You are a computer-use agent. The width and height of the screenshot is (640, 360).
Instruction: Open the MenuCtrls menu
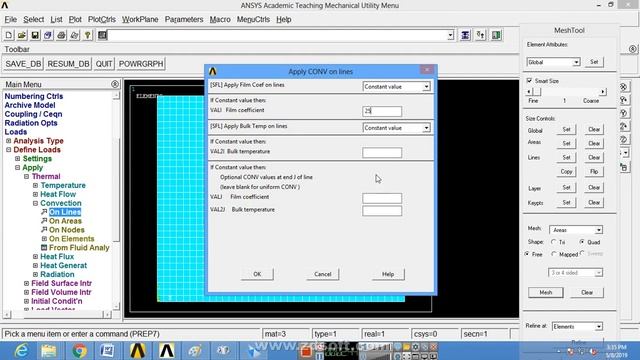pyautogui.click(x=253, y=19)
